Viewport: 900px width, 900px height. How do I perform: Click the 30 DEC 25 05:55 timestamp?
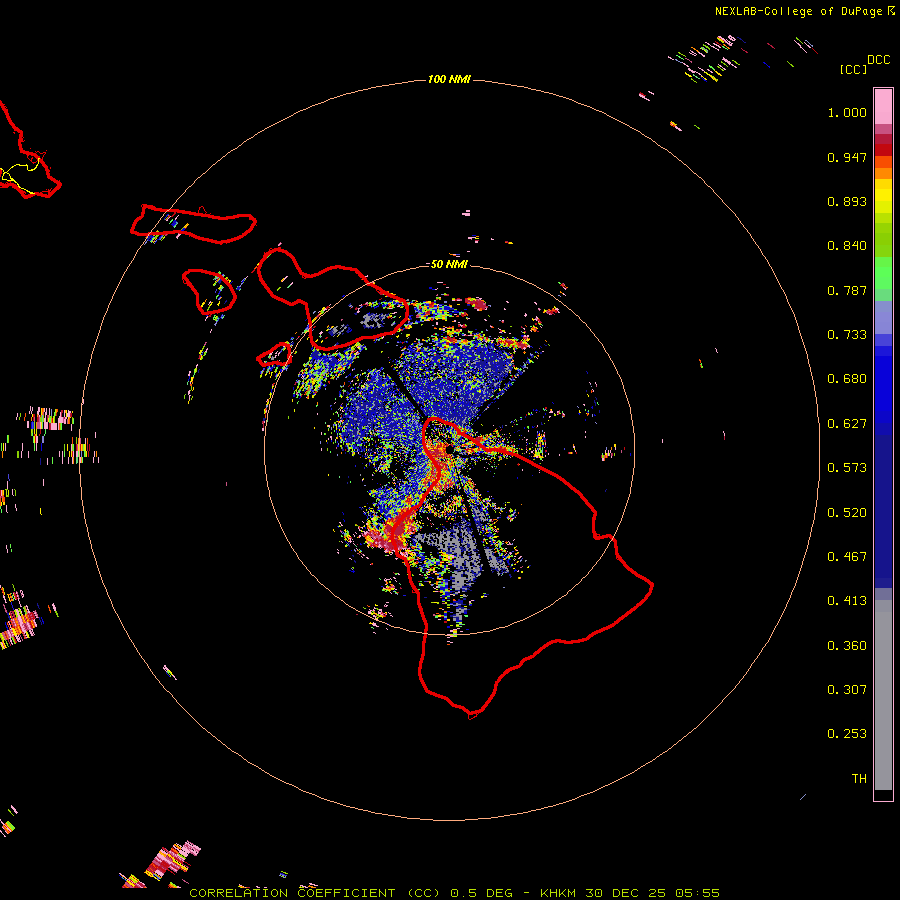point(653,893)
